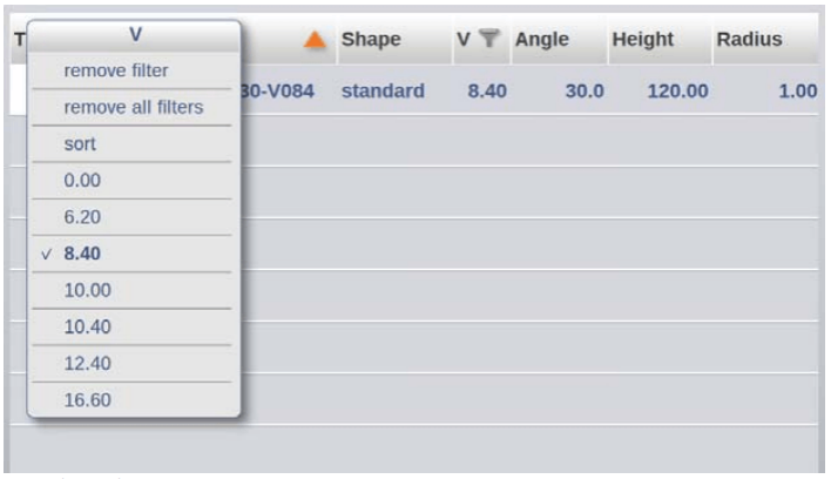Filter by value 0.00
The image size is (831, 479).
click(82, 181)
